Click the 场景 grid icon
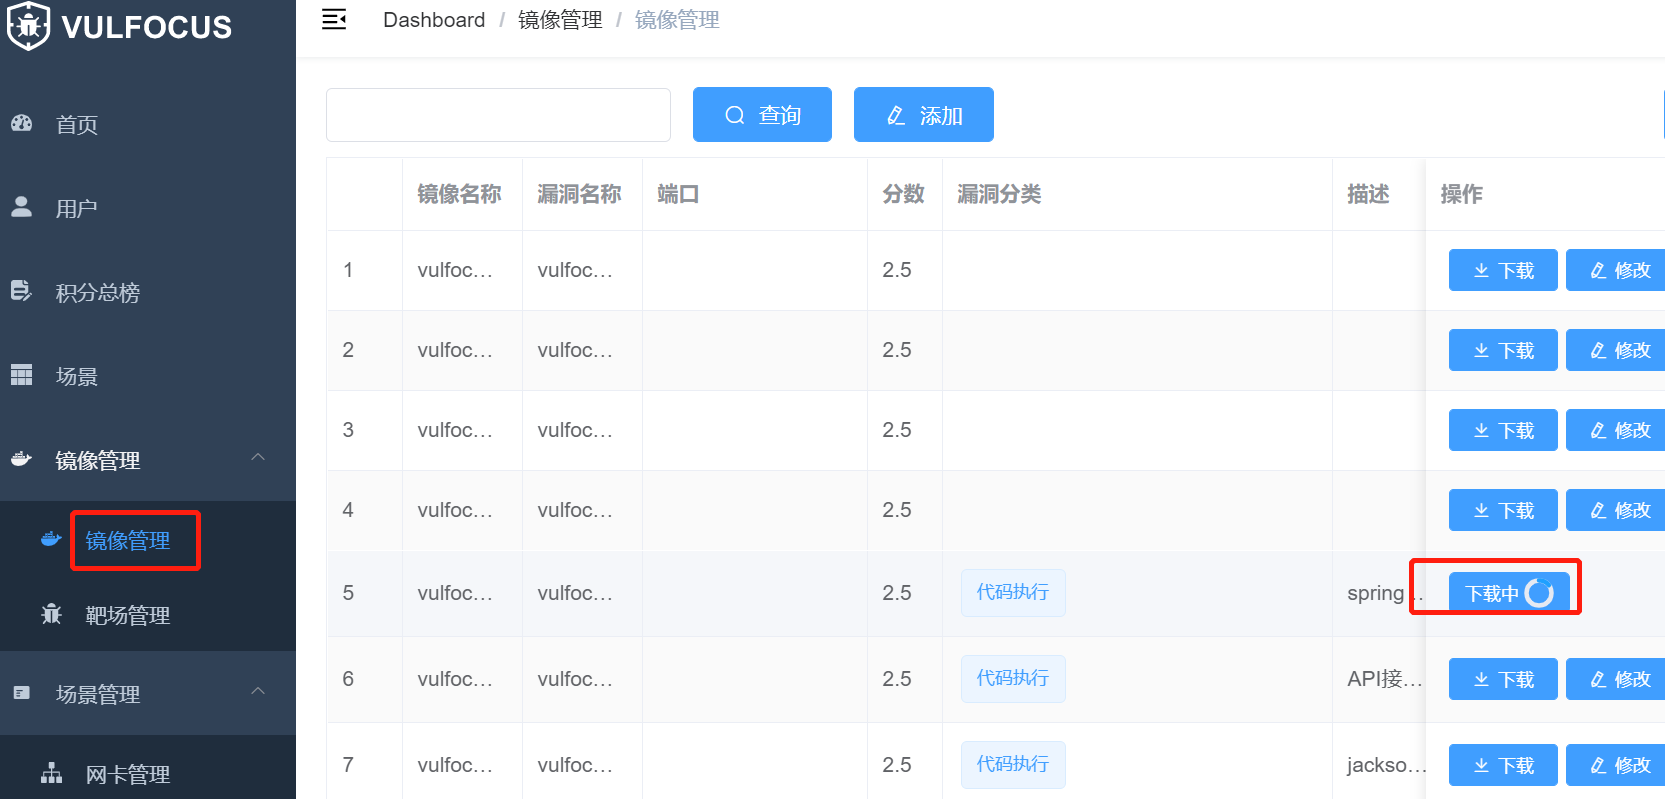 coord(21,374)
